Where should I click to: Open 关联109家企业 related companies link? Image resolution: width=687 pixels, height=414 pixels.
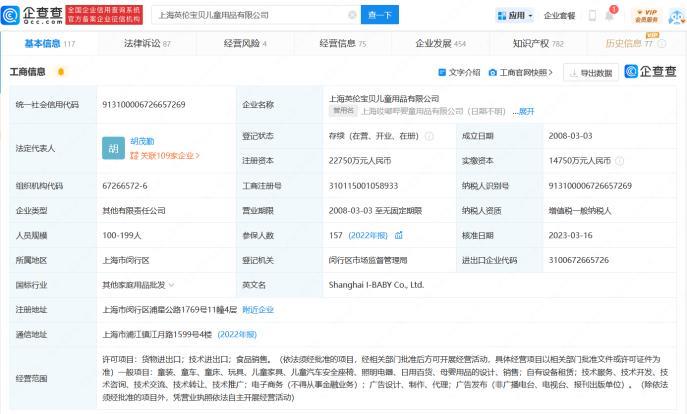(x=165, y=156)
